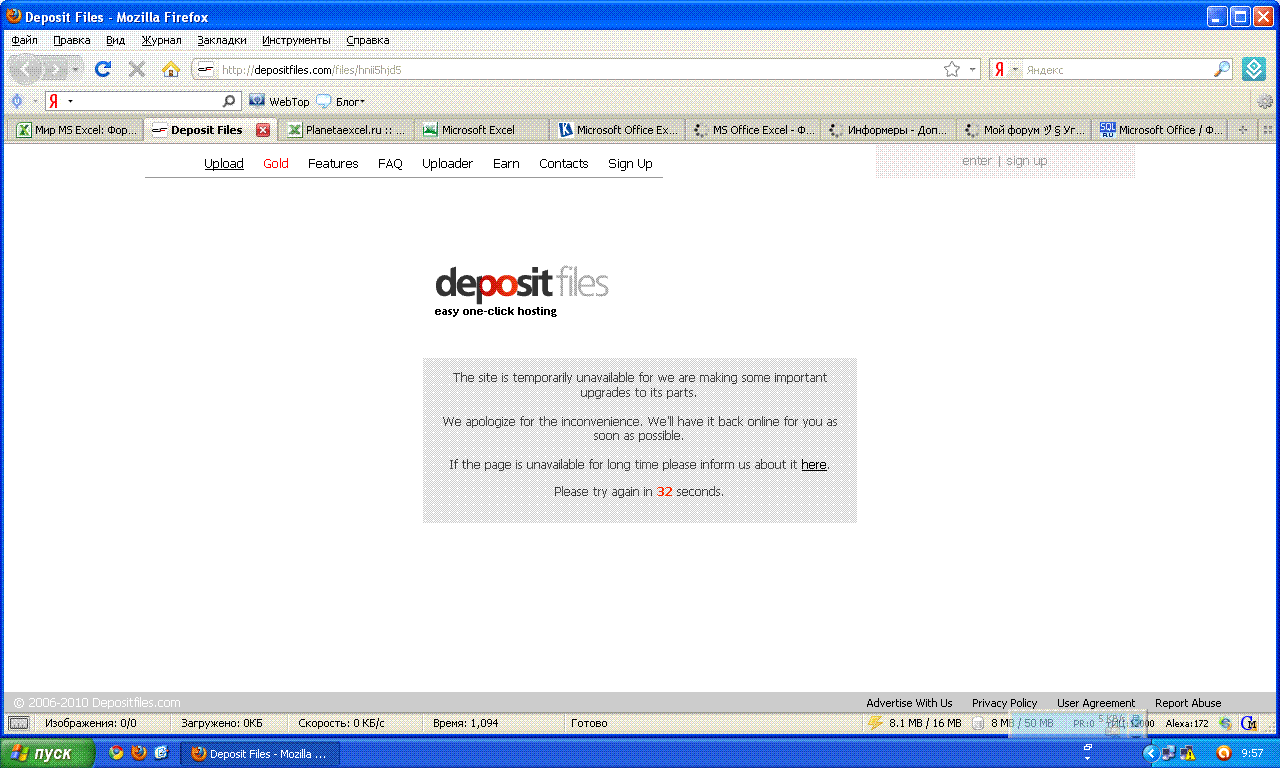The width and height of the screenshot is (1280, 768).
Task: Open the Privacy Policy footer link
Action: pyautogui.click(x=1004, y=703)
